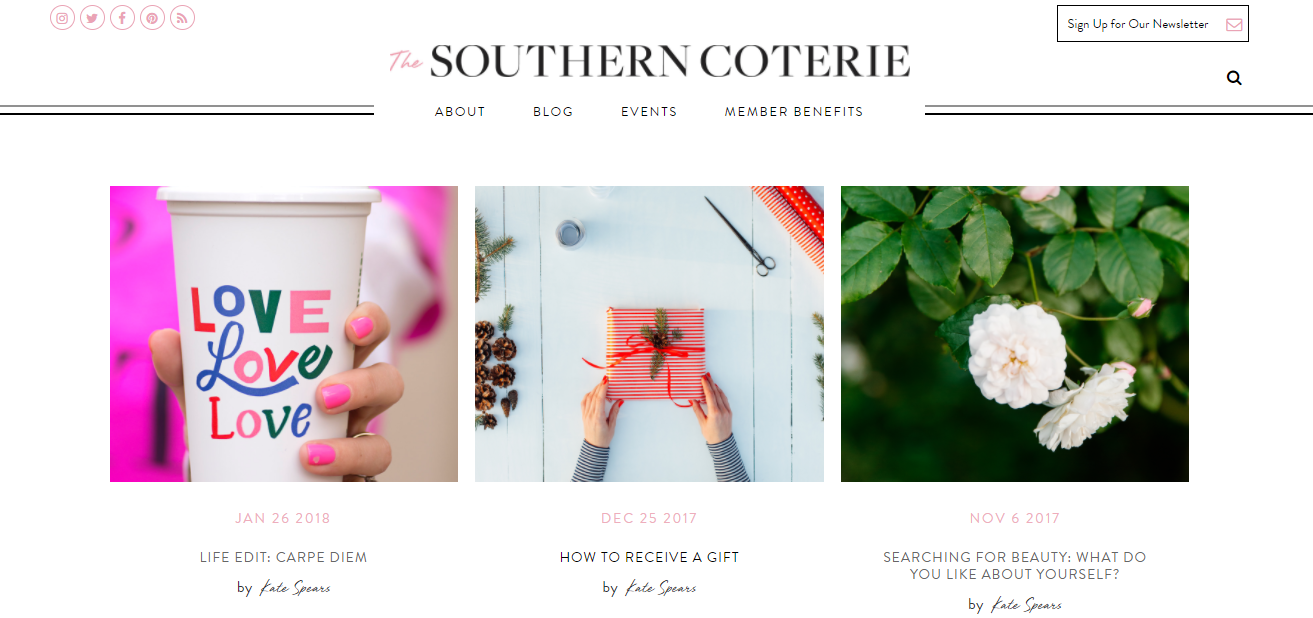
Task: Click the white roses photo thumbnail
Action: point(1015,334)
